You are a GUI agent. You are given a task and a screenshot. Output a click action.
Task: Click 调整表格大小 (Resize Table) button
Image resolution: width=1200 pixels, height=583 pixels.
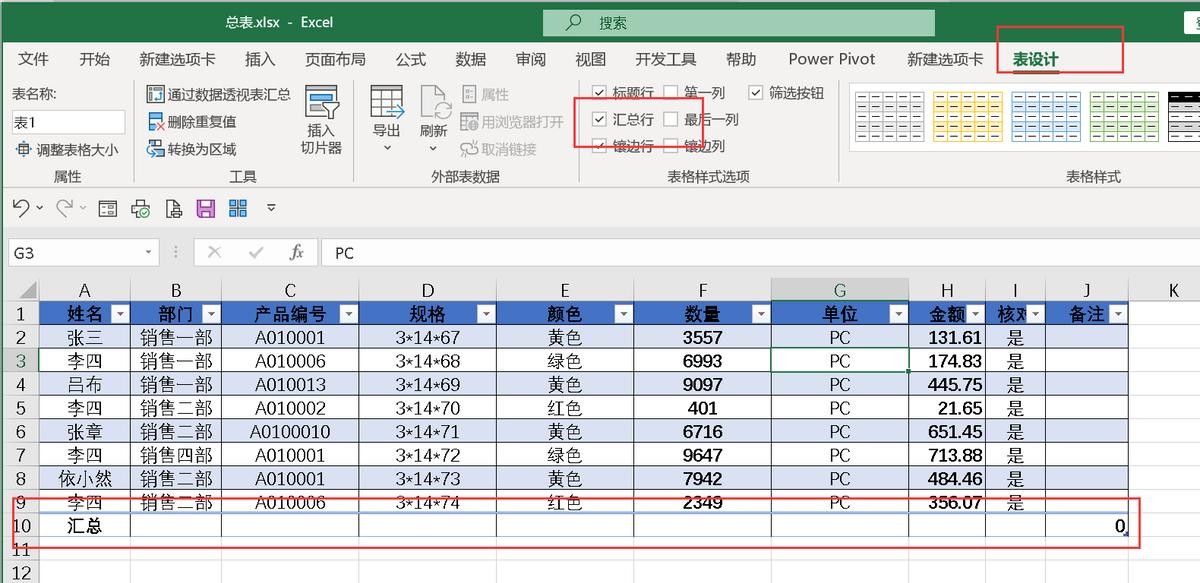coord(66,150)
